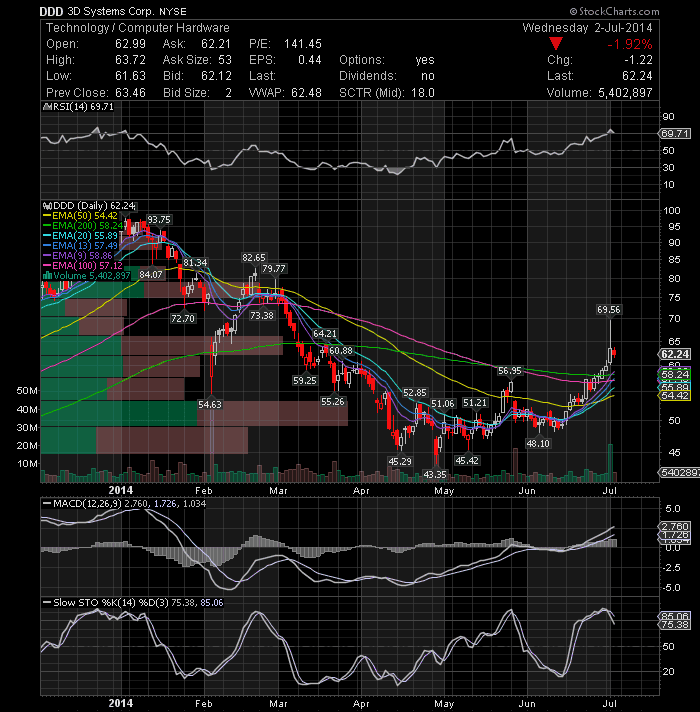Click the DDD (Daily) candlestick legend icon

[47, 206]
